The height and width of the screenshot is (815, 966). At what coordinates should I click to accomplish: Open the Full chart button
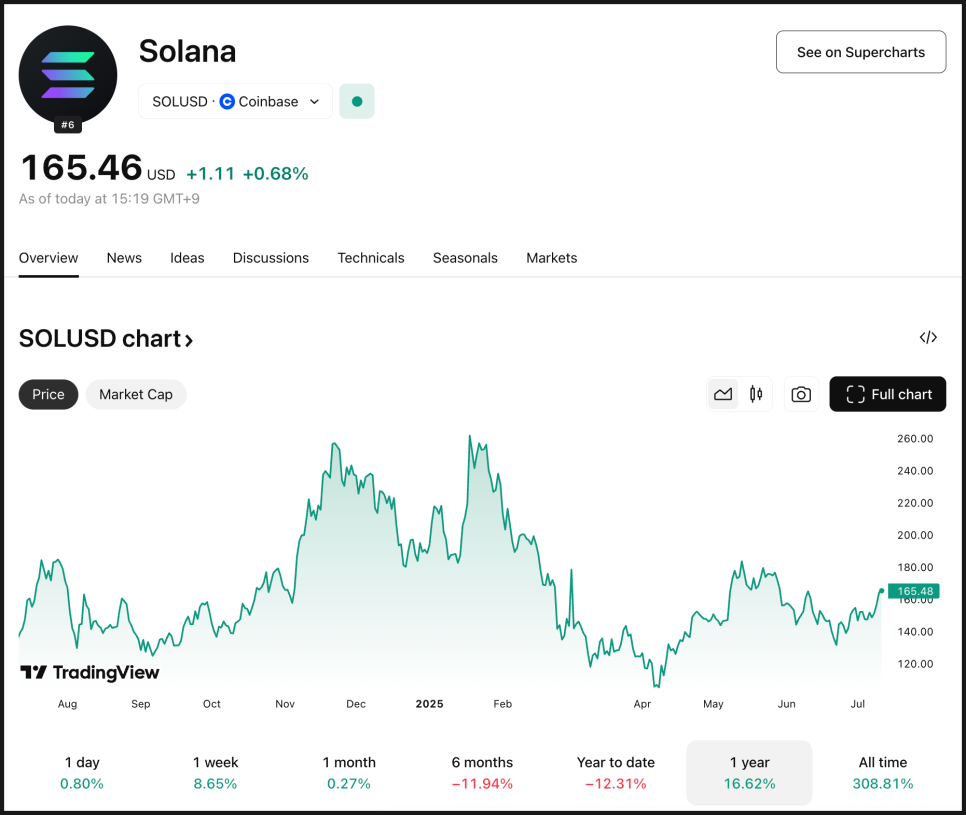coord(887,394)
